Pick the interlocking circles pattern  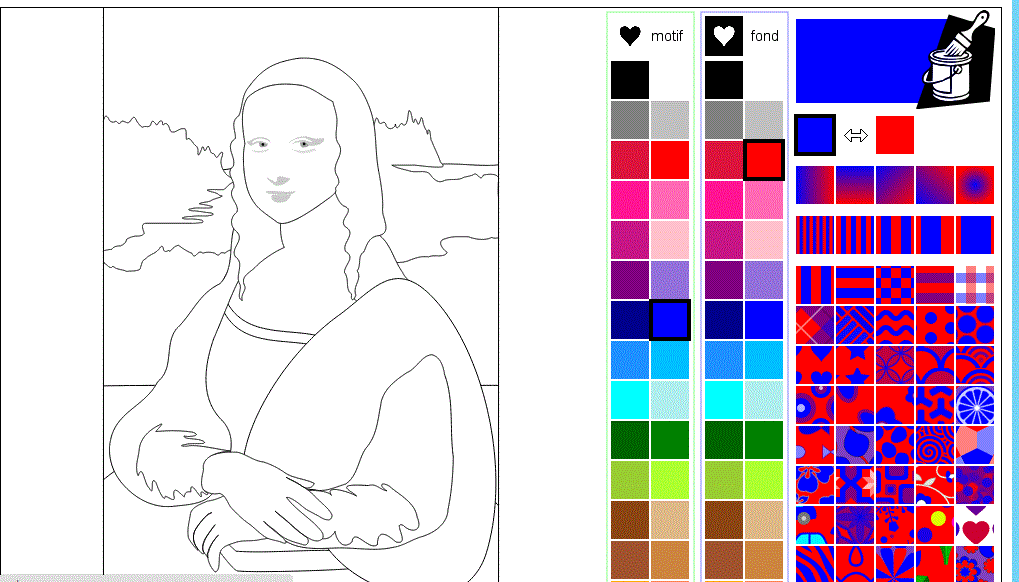pos(895,365)
